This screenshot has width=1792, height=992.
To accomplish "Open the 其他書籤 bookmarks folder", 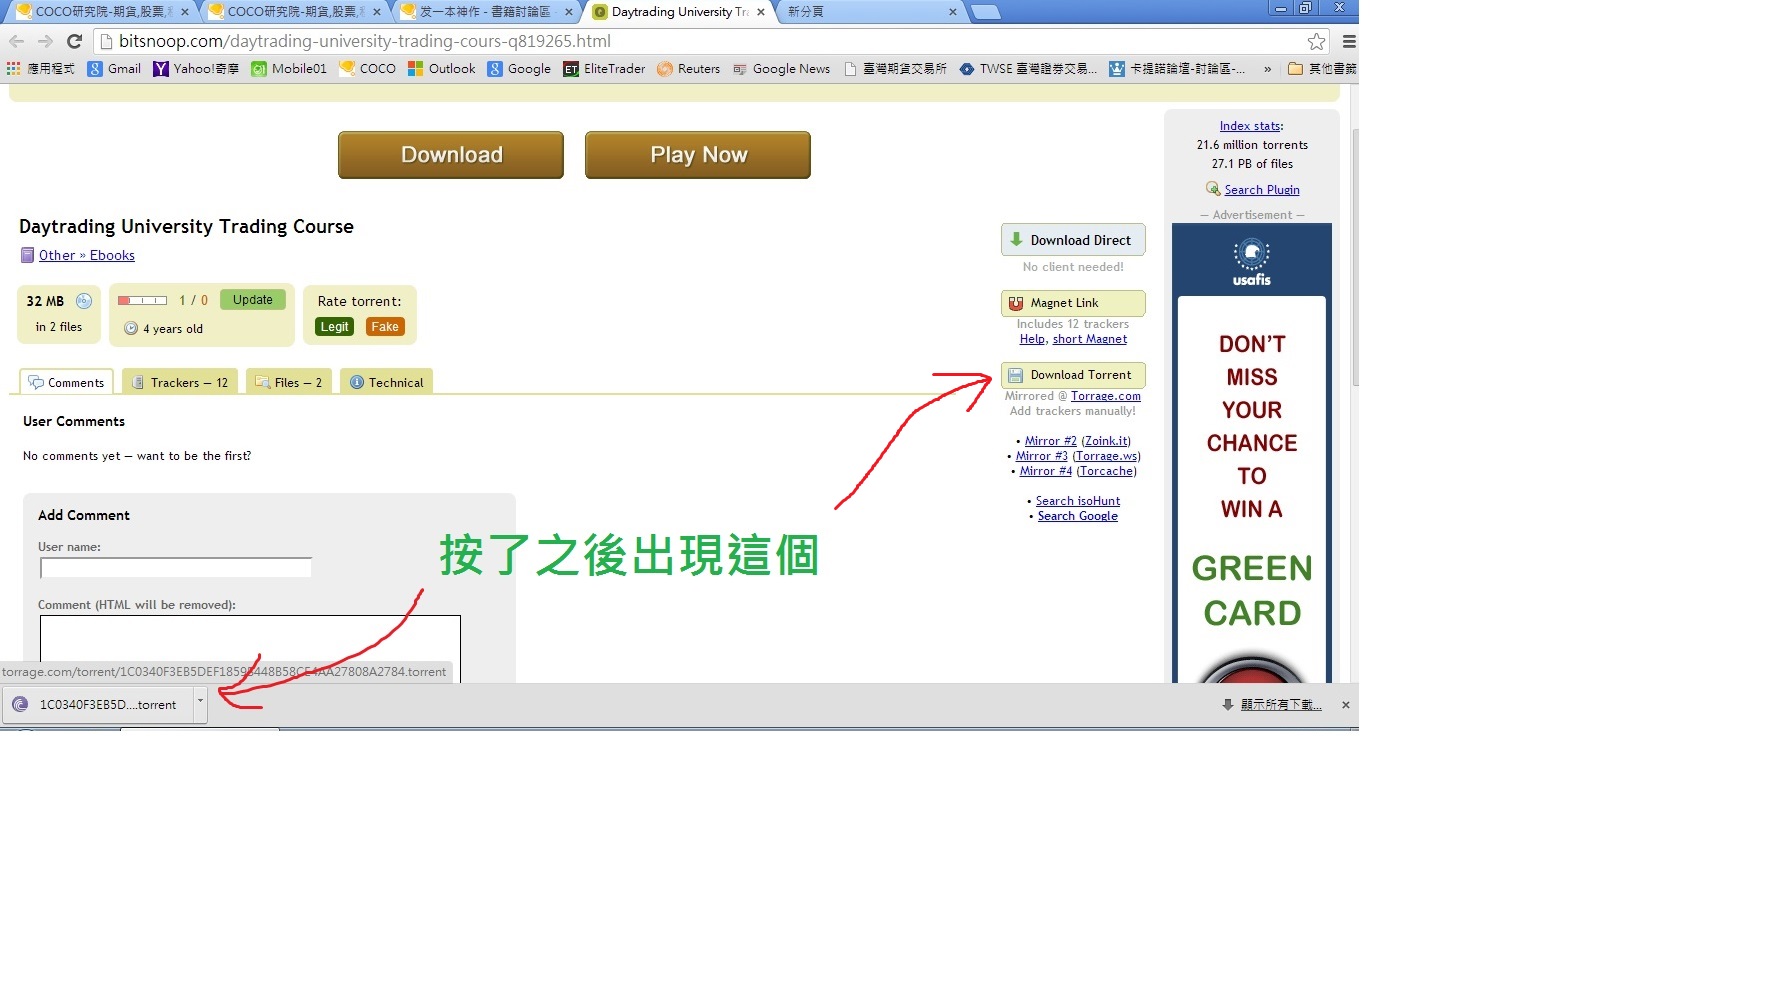I will point(1322,69).
